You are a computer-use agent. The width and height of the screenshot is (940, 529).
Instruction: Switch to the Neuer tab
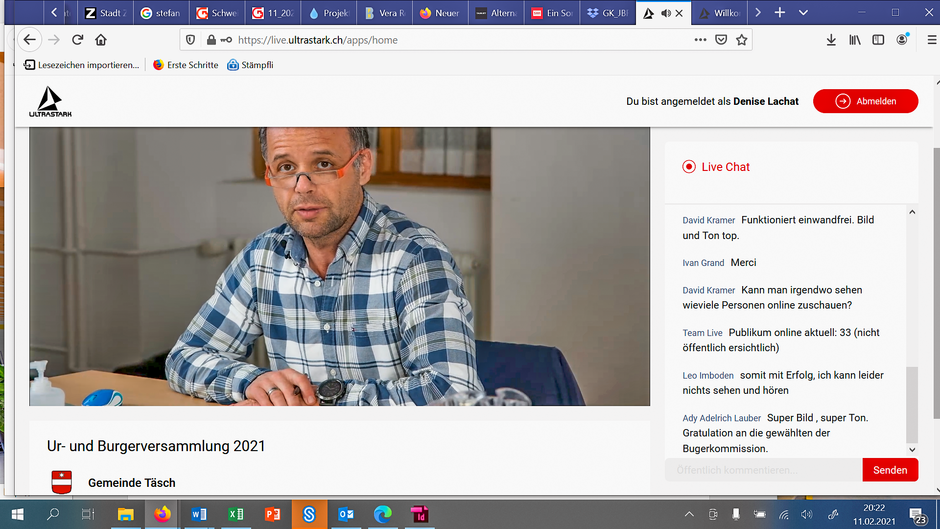[x=438, y=13]
